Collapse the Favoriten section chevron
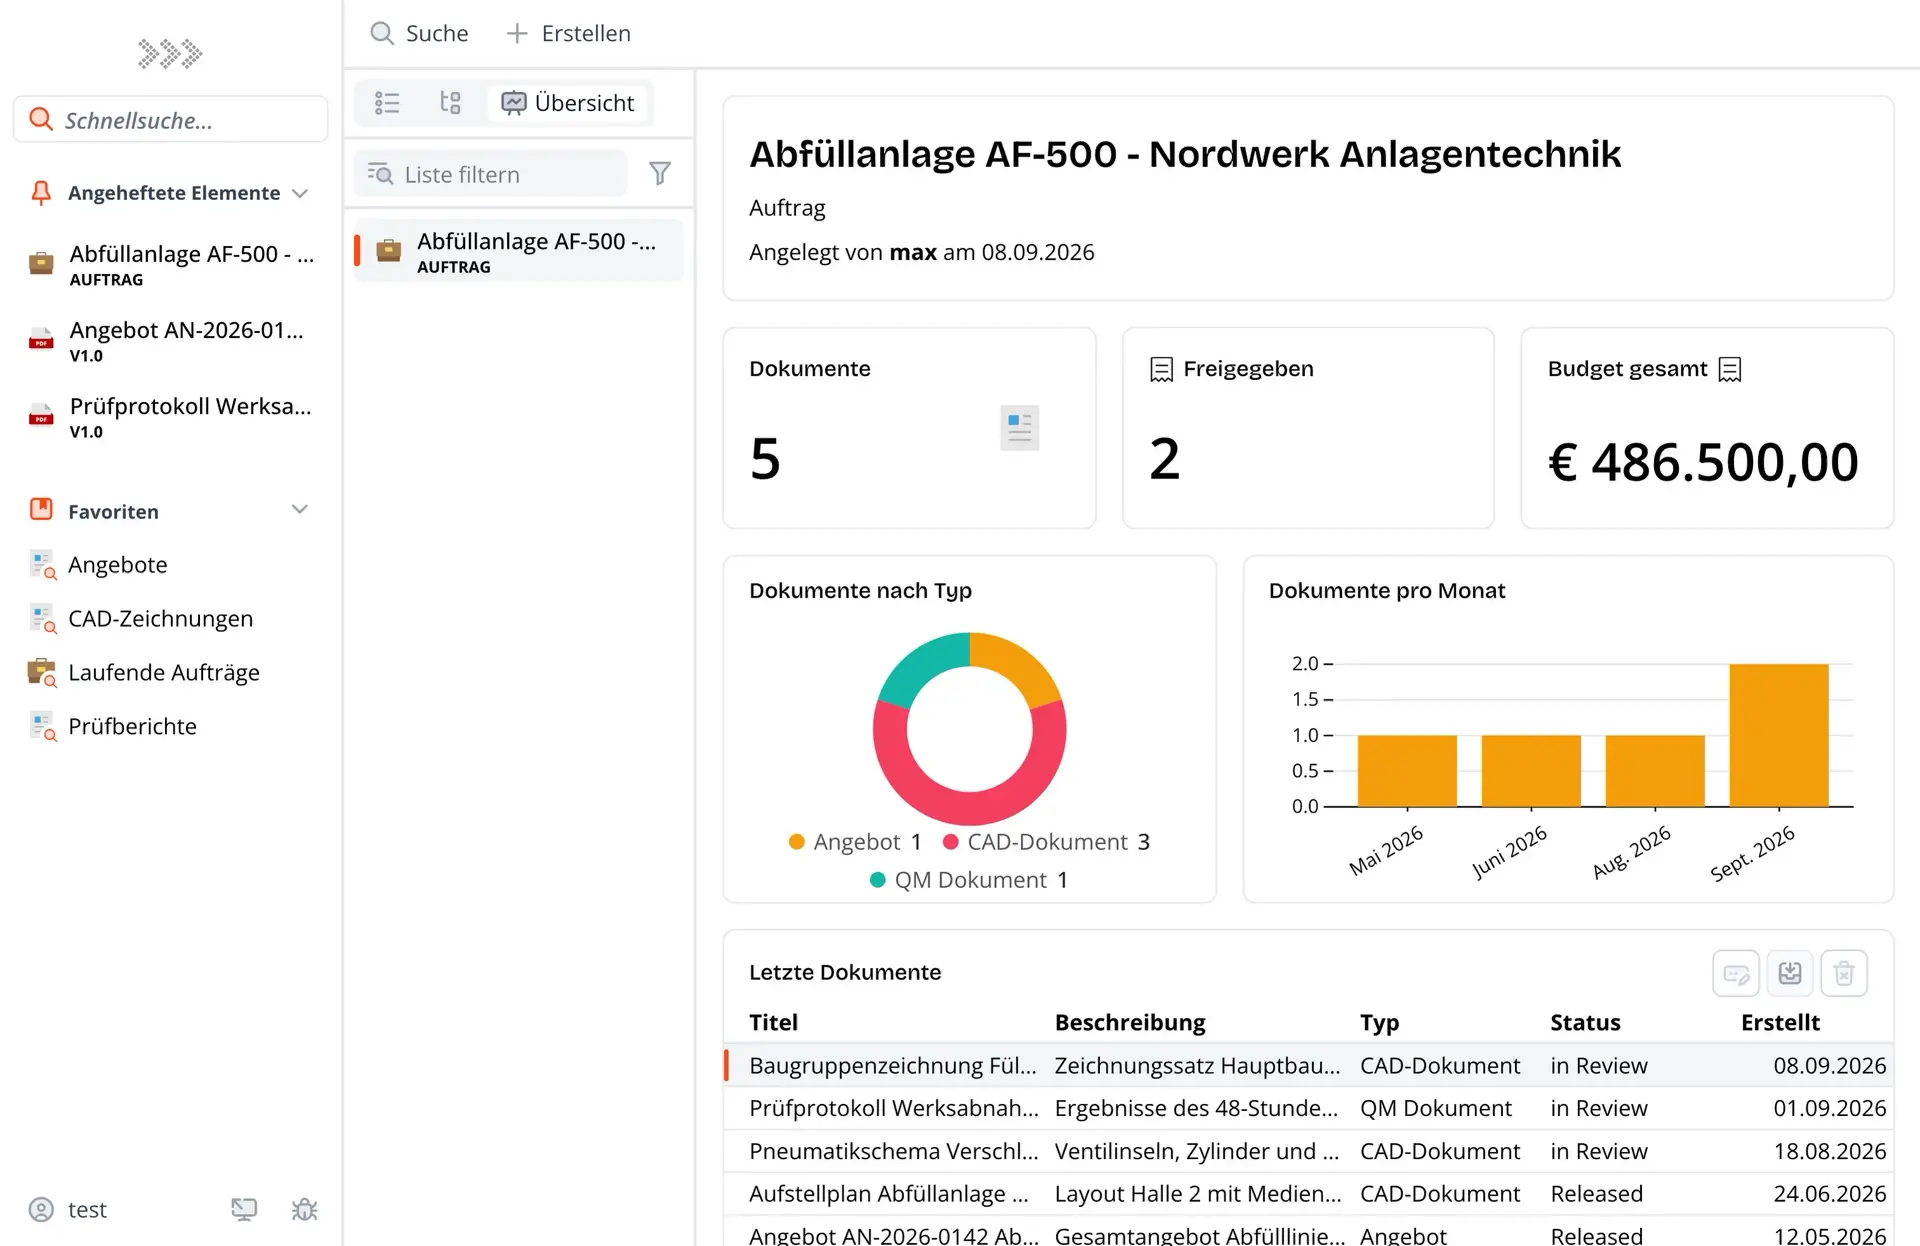 pyautogui.click(x=300, y=510)
